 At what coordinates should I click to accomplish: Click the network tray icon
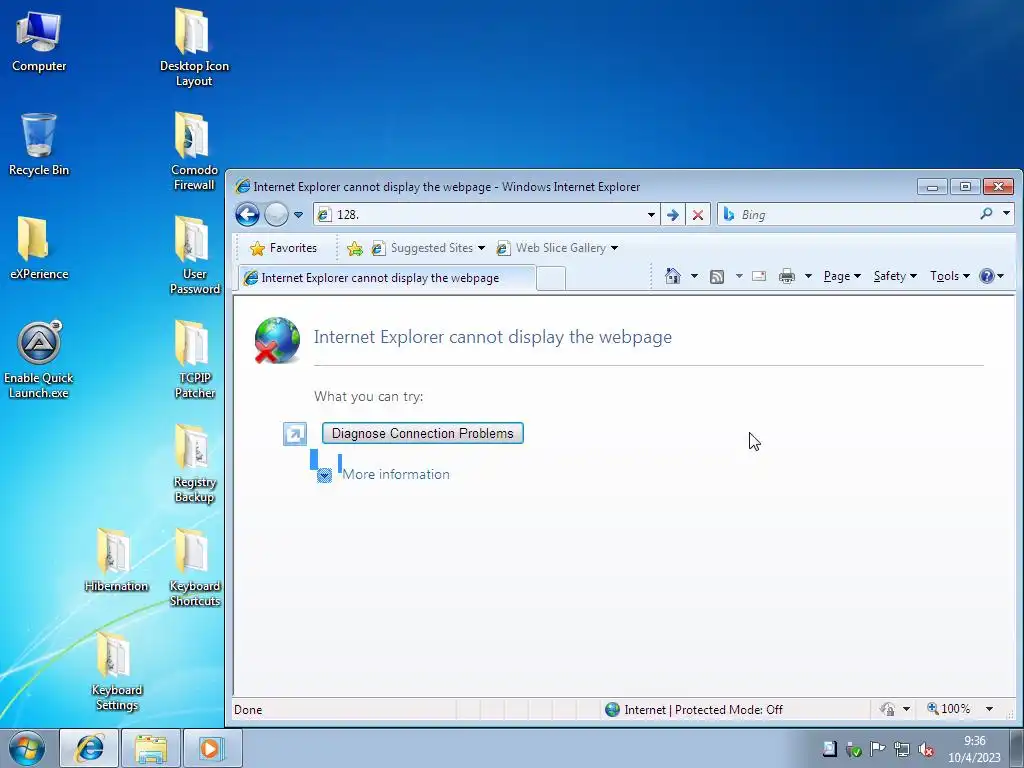(902, 749)
